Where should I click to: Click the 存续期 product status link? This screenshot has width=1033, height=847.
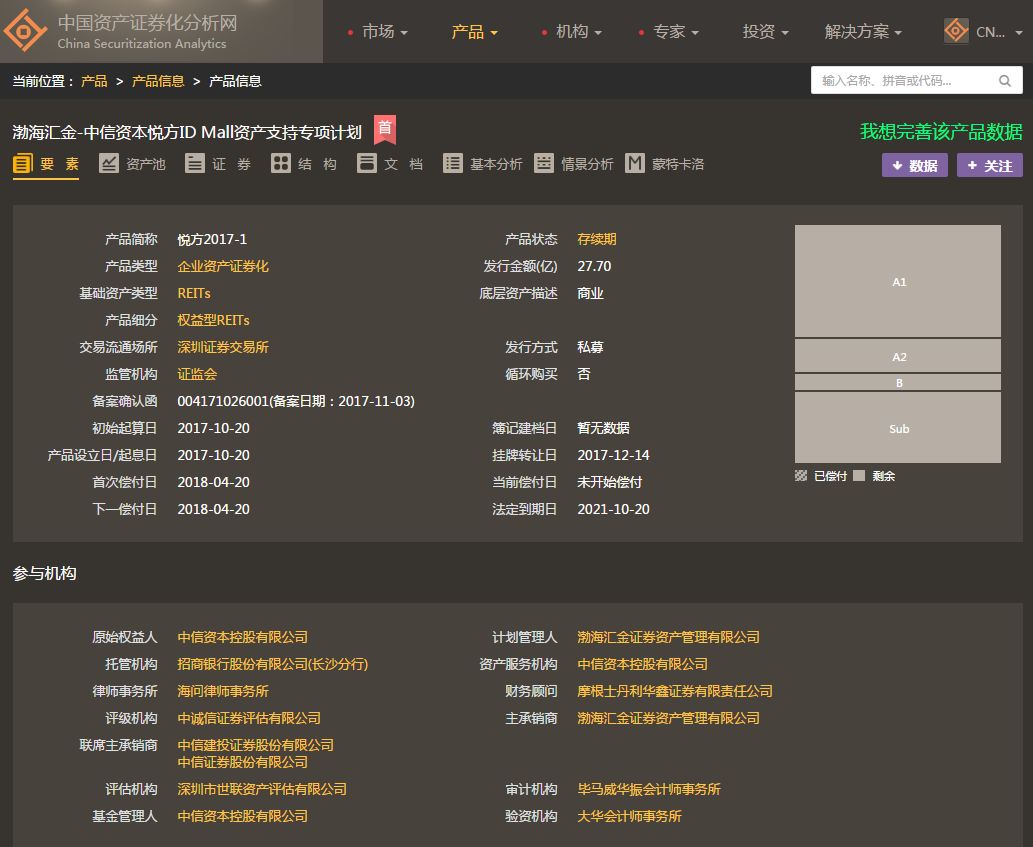[597, 239]
